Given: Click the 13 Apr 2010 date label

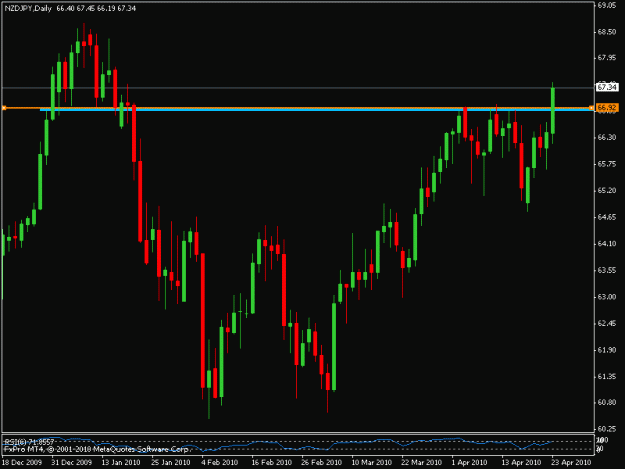Looking at the screenshot, I should coord(521,462).
